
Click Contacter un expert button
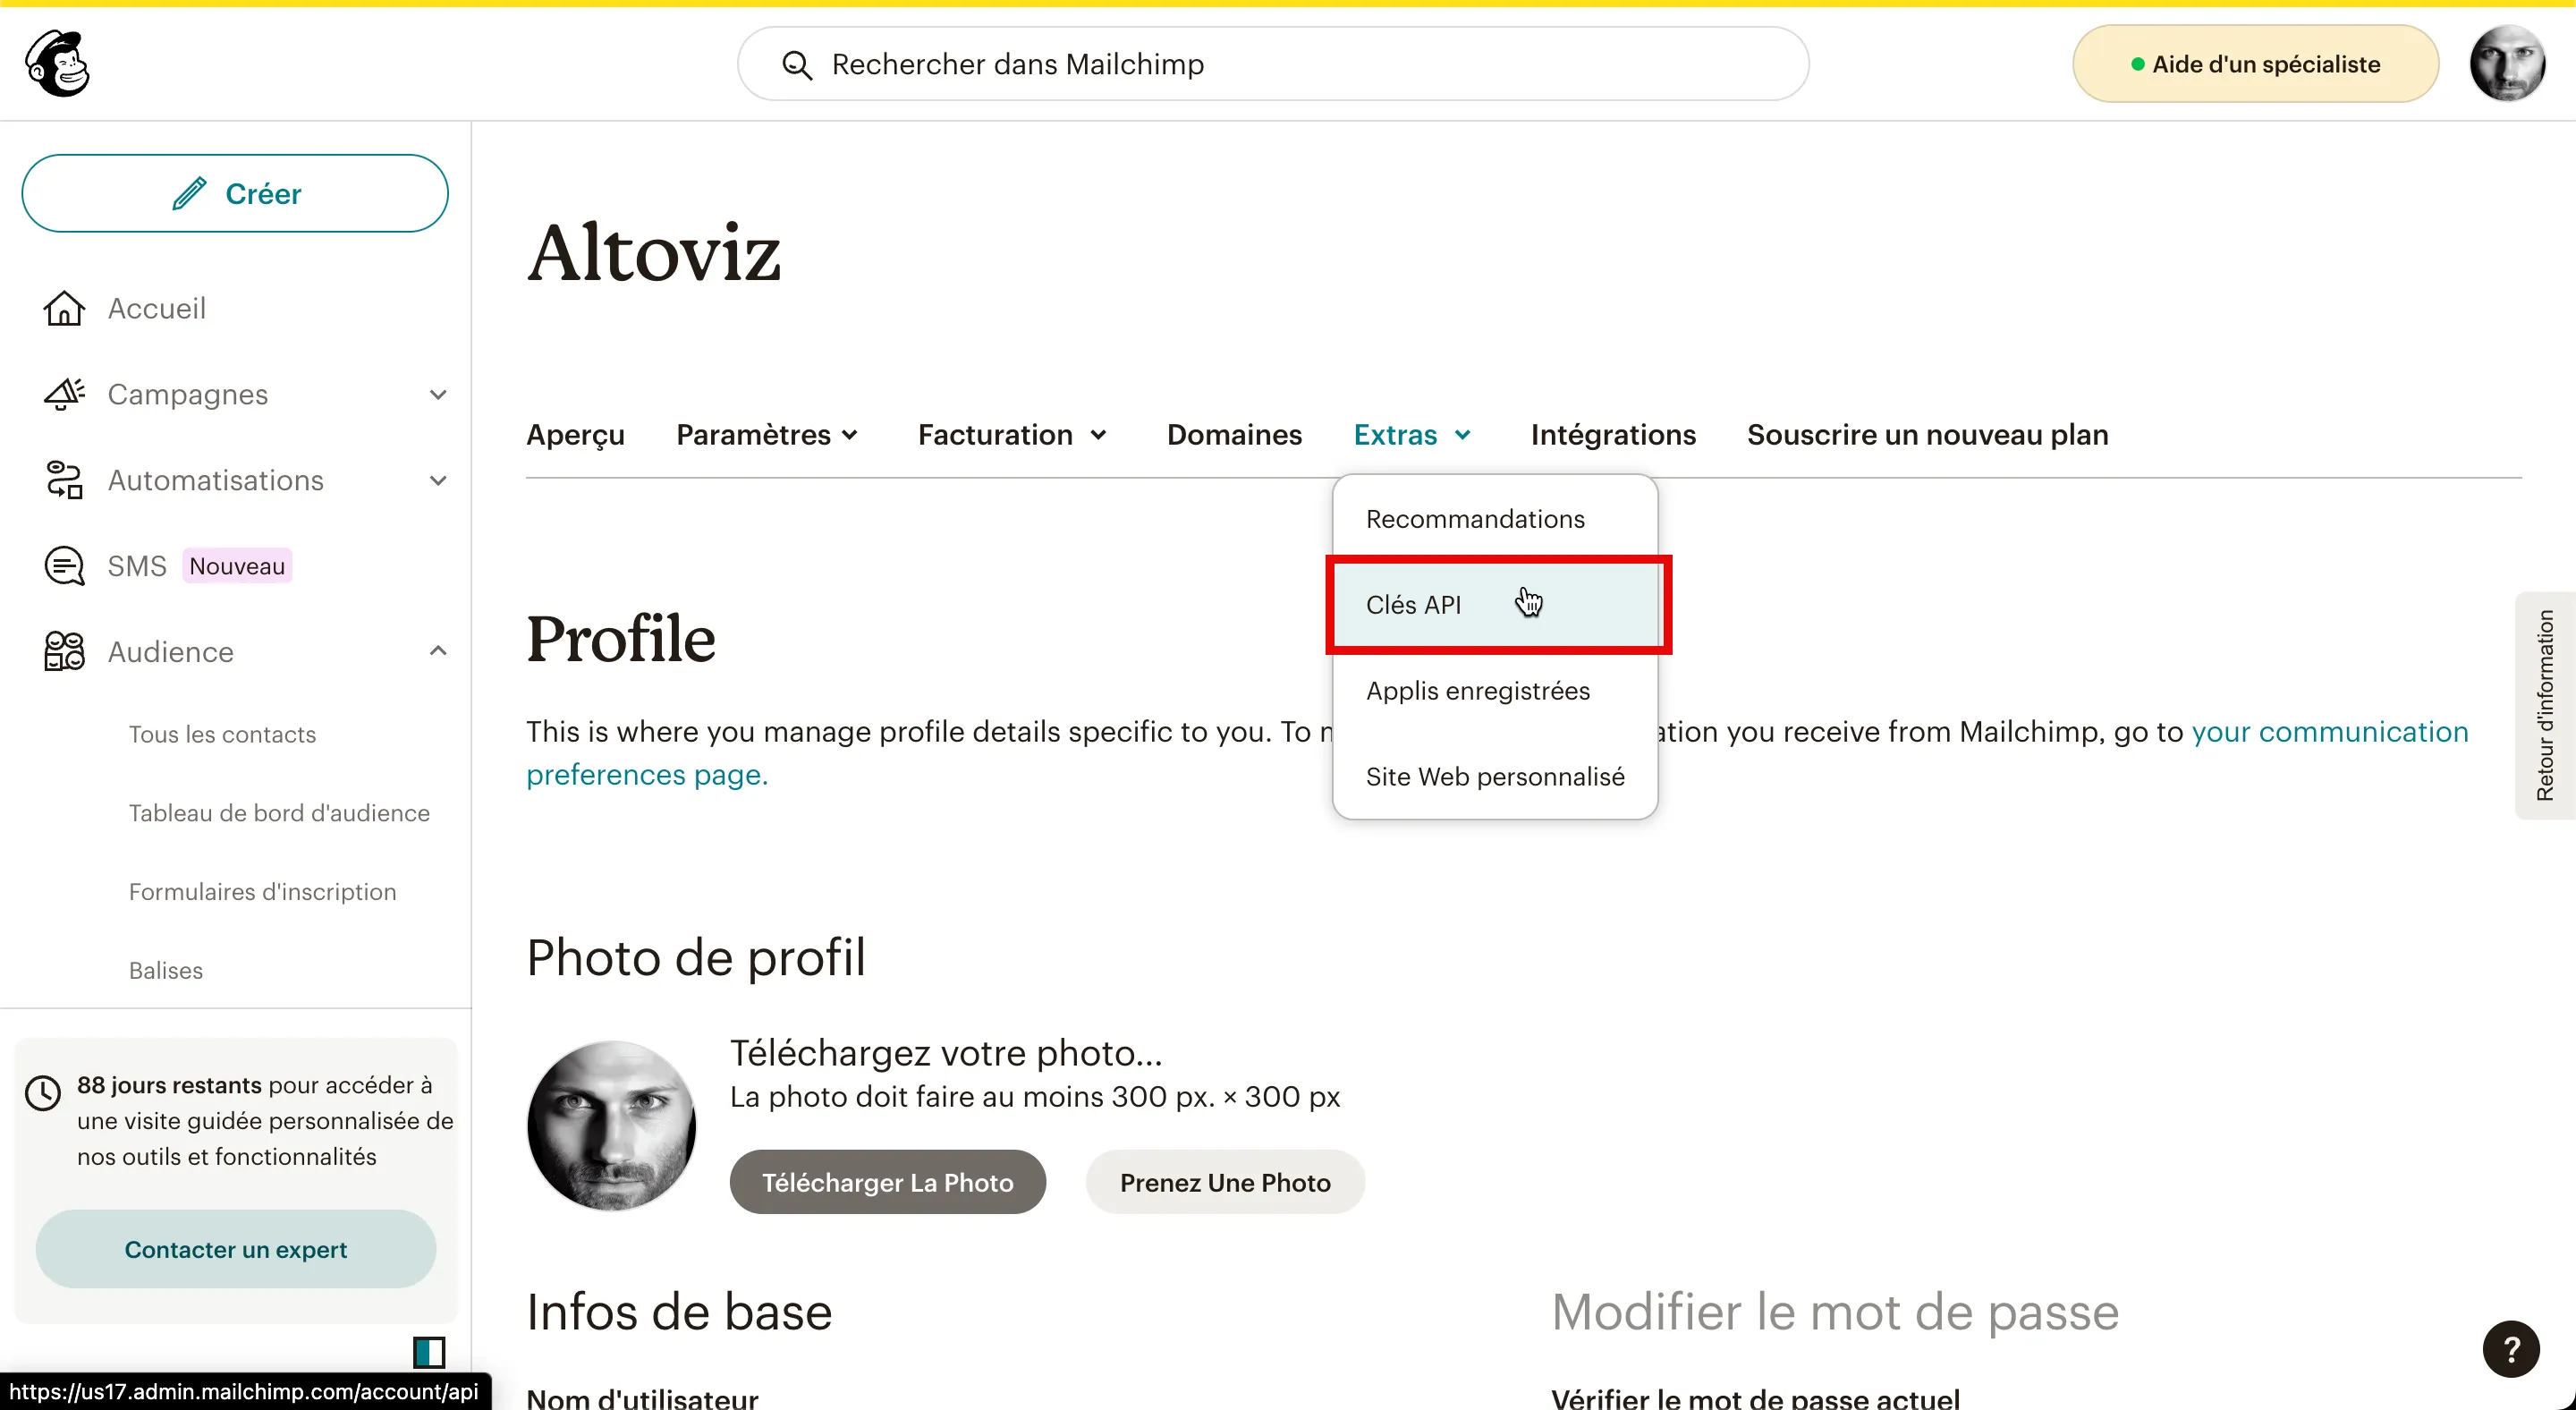(236, 1249)
